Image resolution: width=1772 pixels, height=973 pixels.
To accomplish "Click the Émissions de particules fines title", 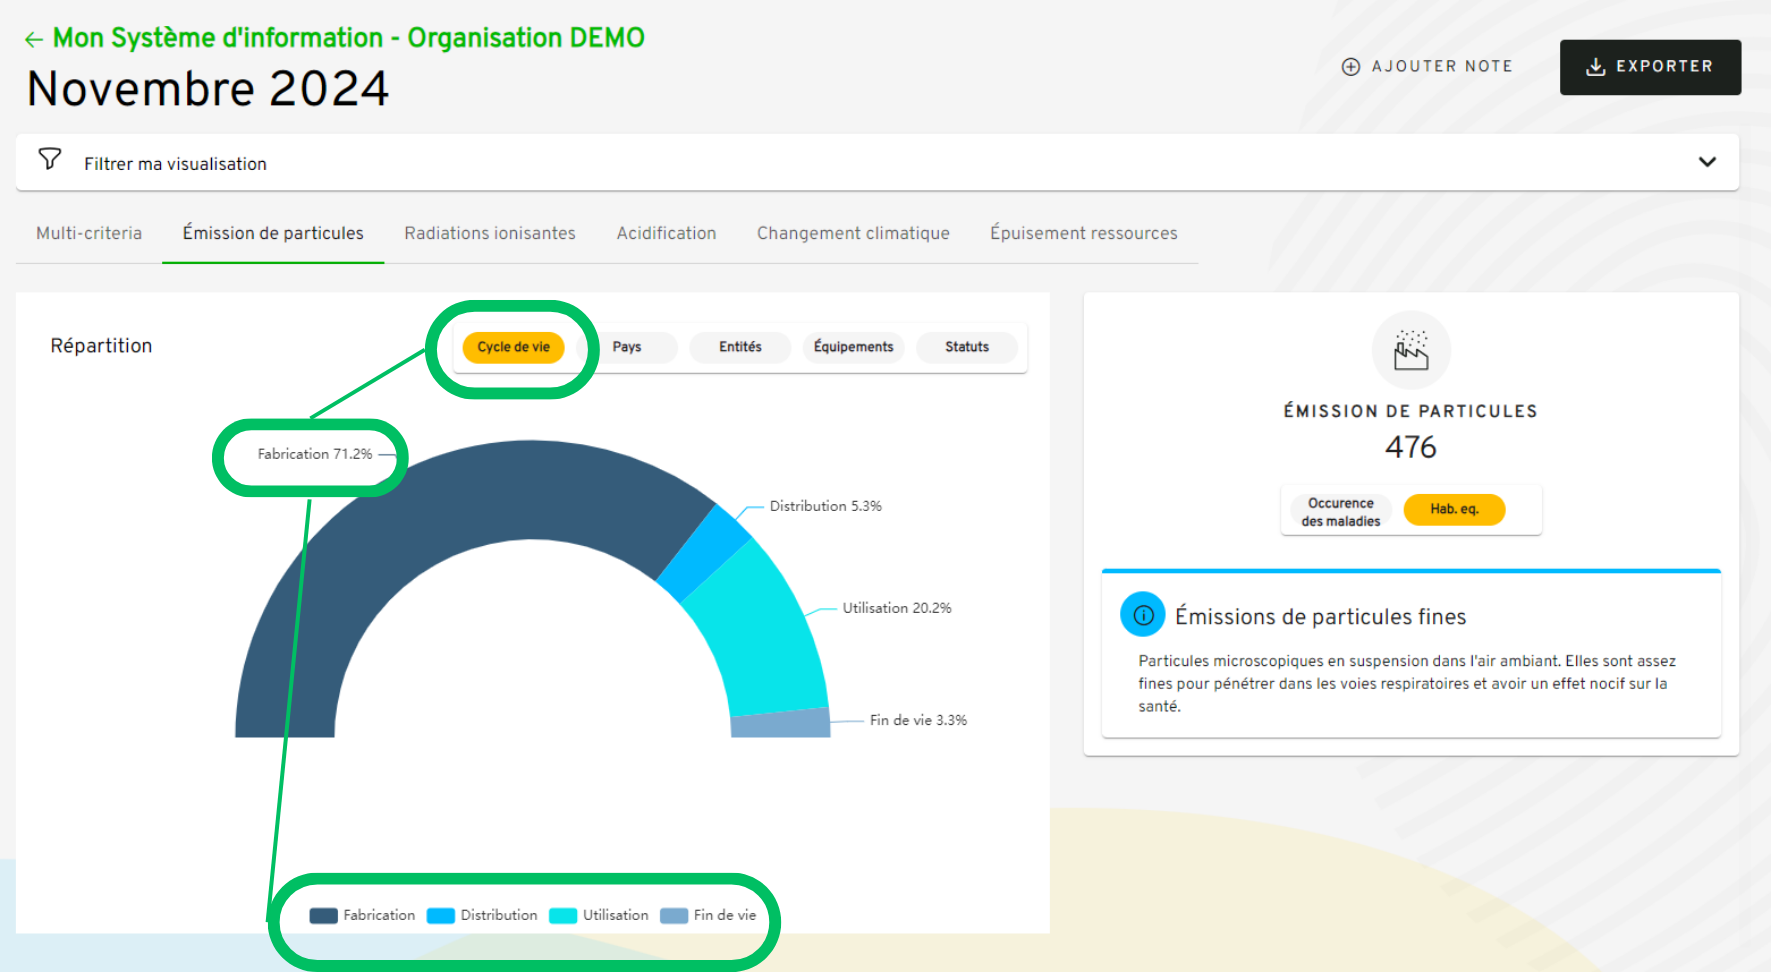I will tap(1320, 617).
